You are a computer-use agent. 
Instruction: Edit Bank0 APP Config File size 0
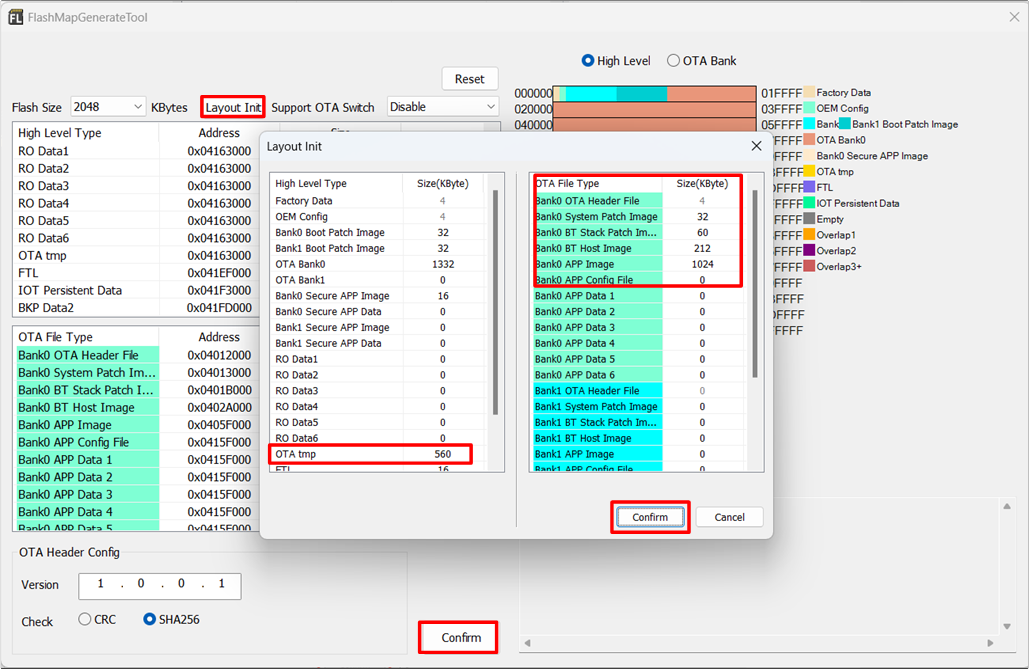[702, 280]
